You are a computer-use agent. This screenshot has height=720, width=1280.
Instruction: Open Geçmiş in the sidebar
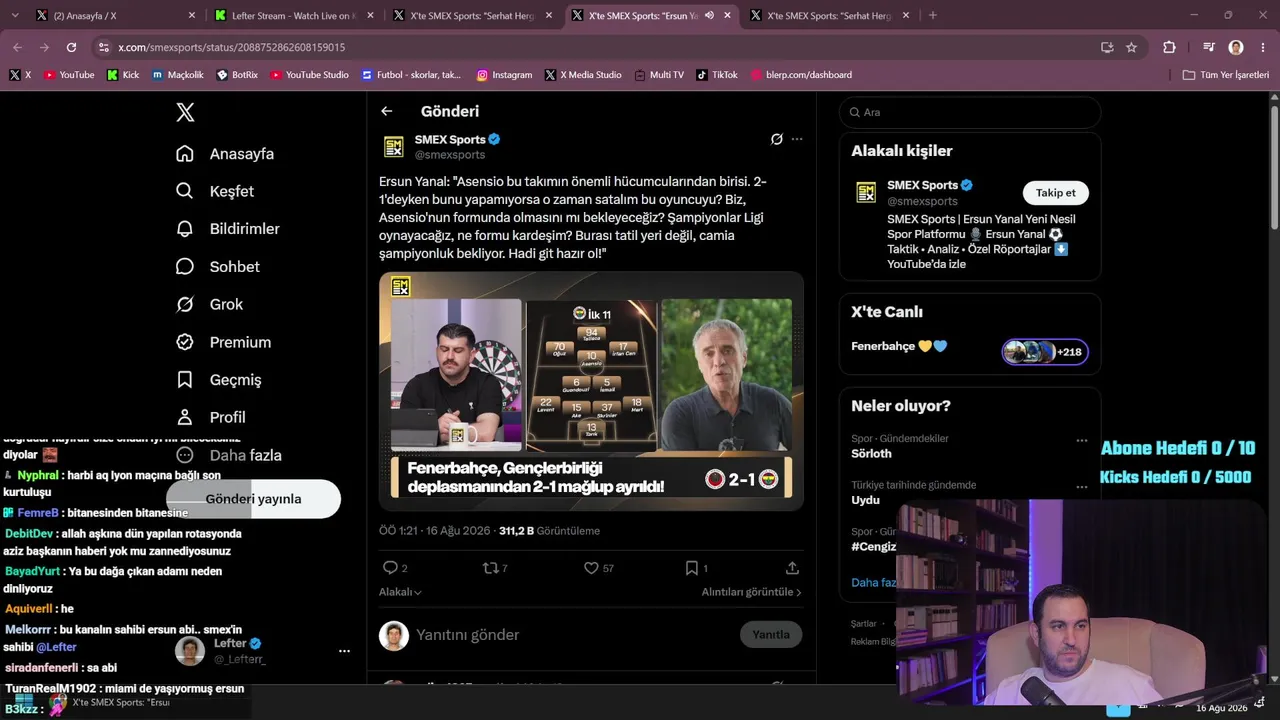(x=219, y=380)
